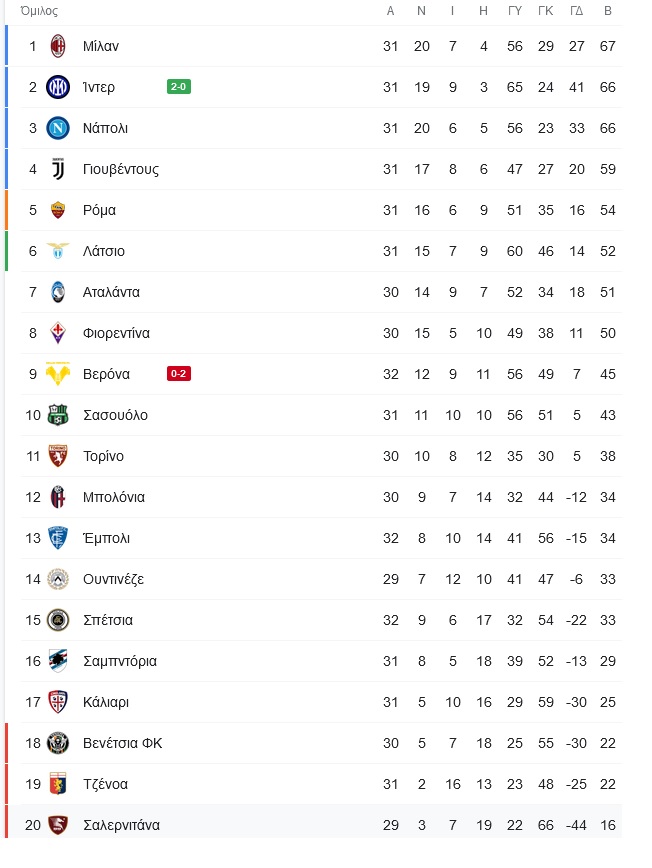Open the Μίλαν team link
Screen dimensions: 652x868
(101, 46)
